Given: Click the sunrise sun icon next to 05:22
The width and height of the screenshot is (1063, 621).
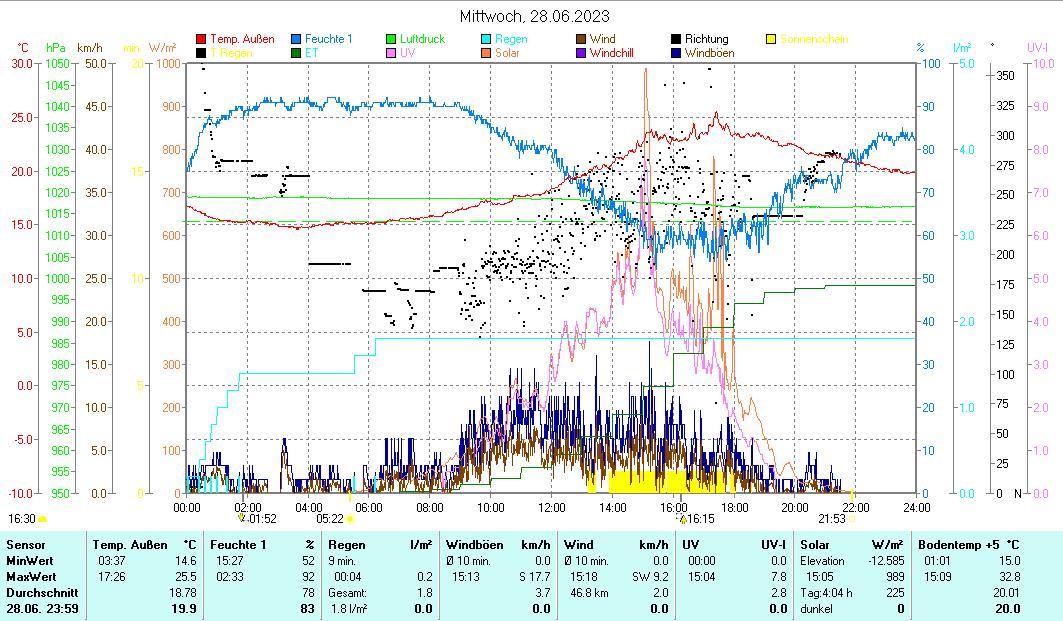Looking at the screenshot, I should click(350, 519).
